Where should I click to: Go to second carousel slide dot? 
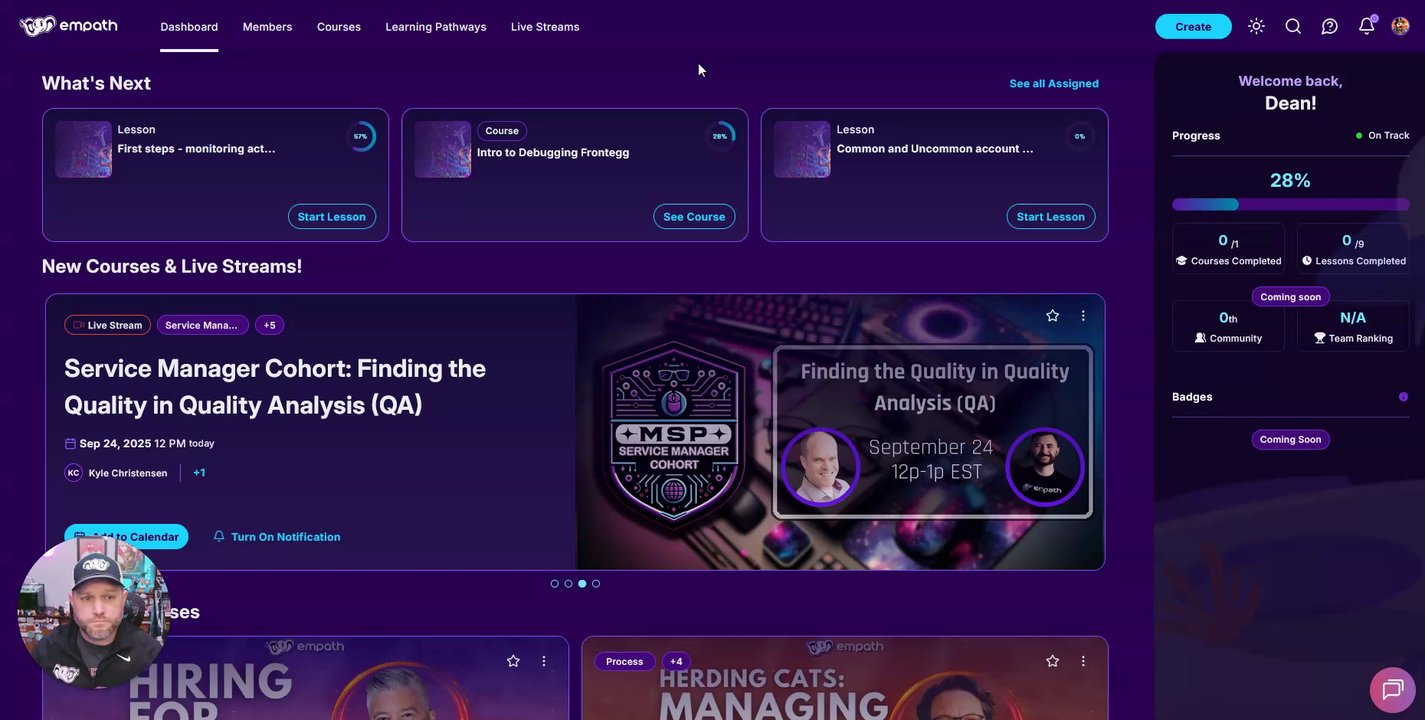pyautogui.click(x=568, y=584)
